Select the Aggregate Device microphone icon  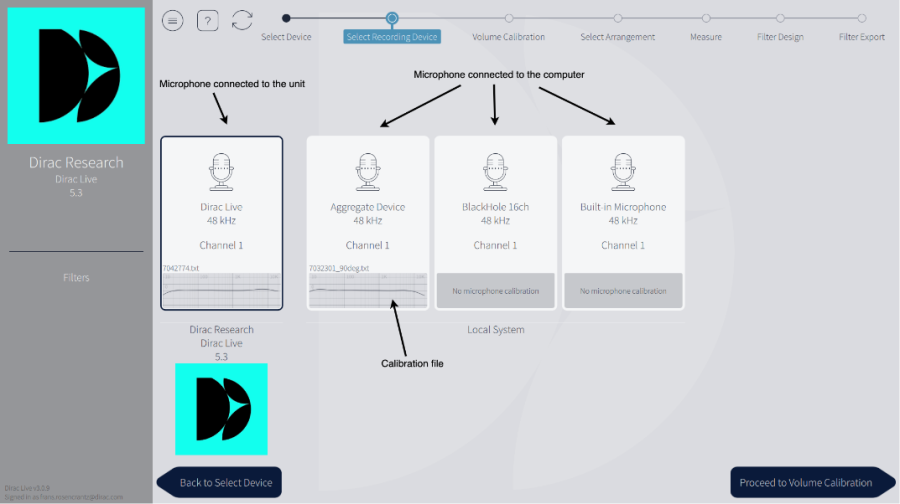coord(367,172)
